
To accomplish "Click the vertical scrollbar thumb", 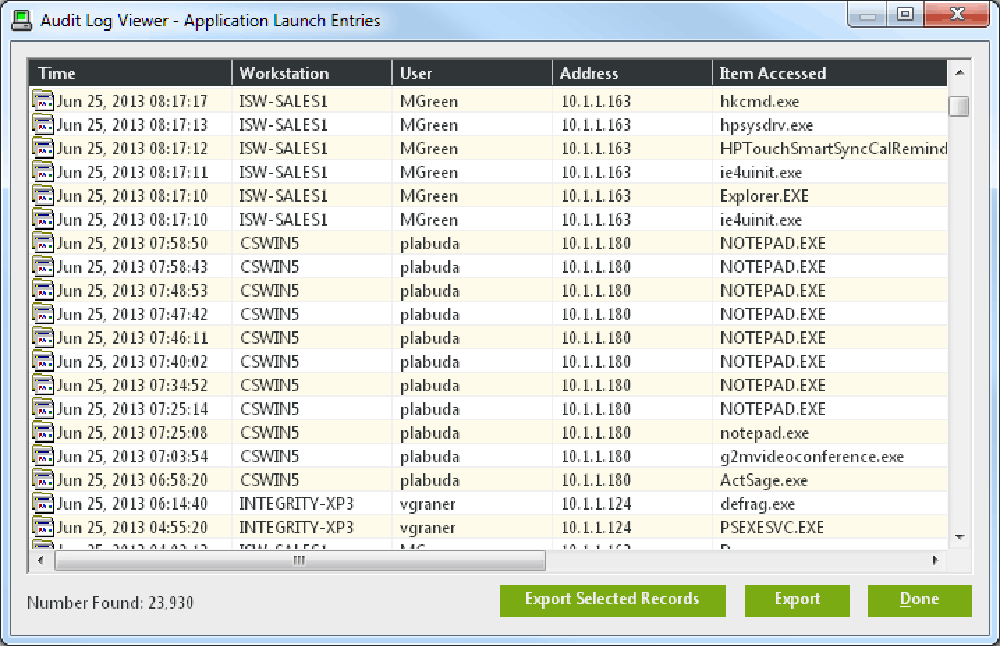I will click(x=959, y=106).
